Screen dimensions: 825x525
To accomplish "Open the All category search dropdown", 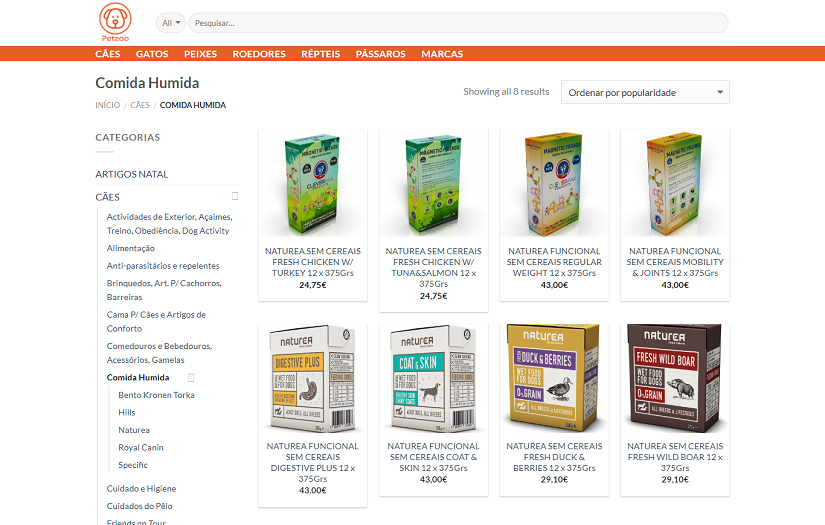I will (x=170, y=23).
